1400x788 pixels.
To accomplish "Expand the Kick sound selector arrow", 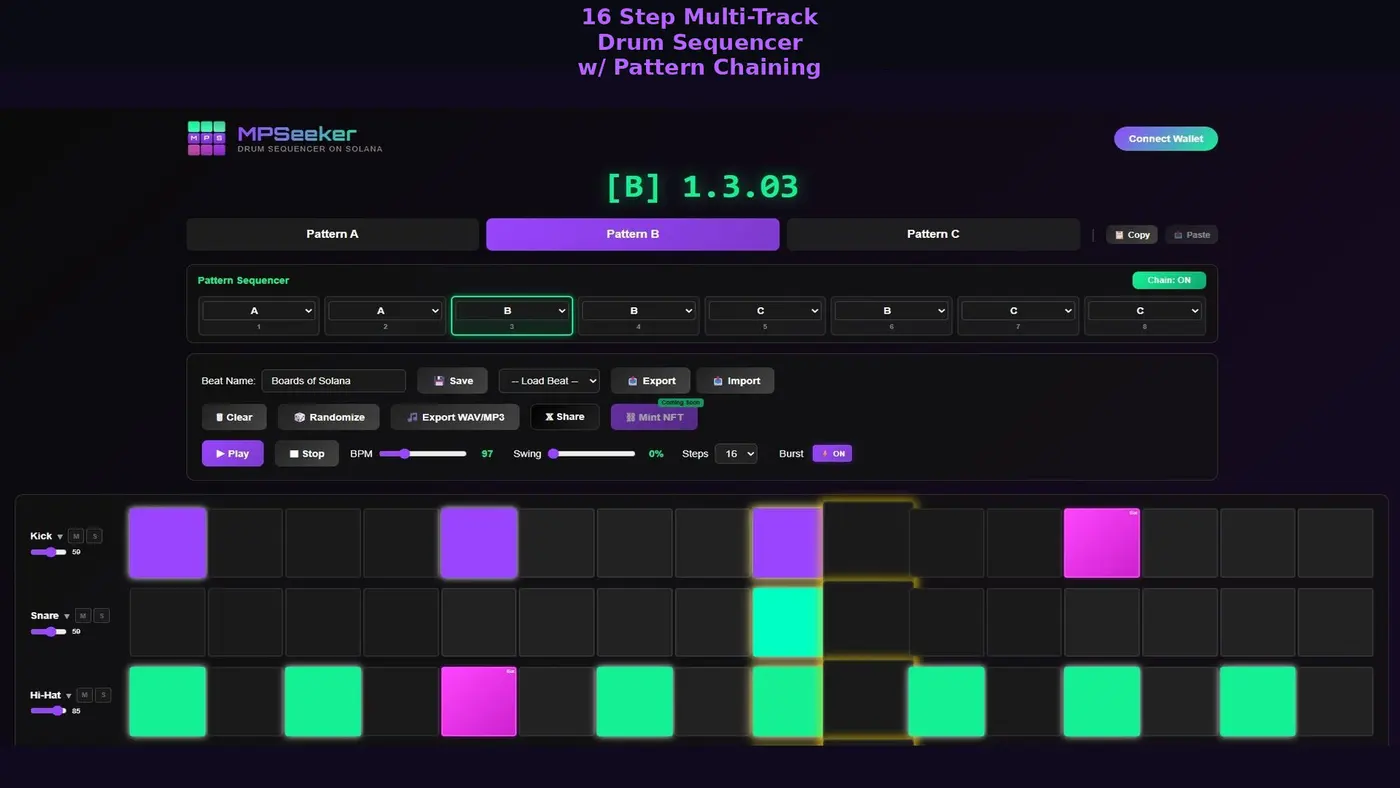I will (x=60, y=537).
